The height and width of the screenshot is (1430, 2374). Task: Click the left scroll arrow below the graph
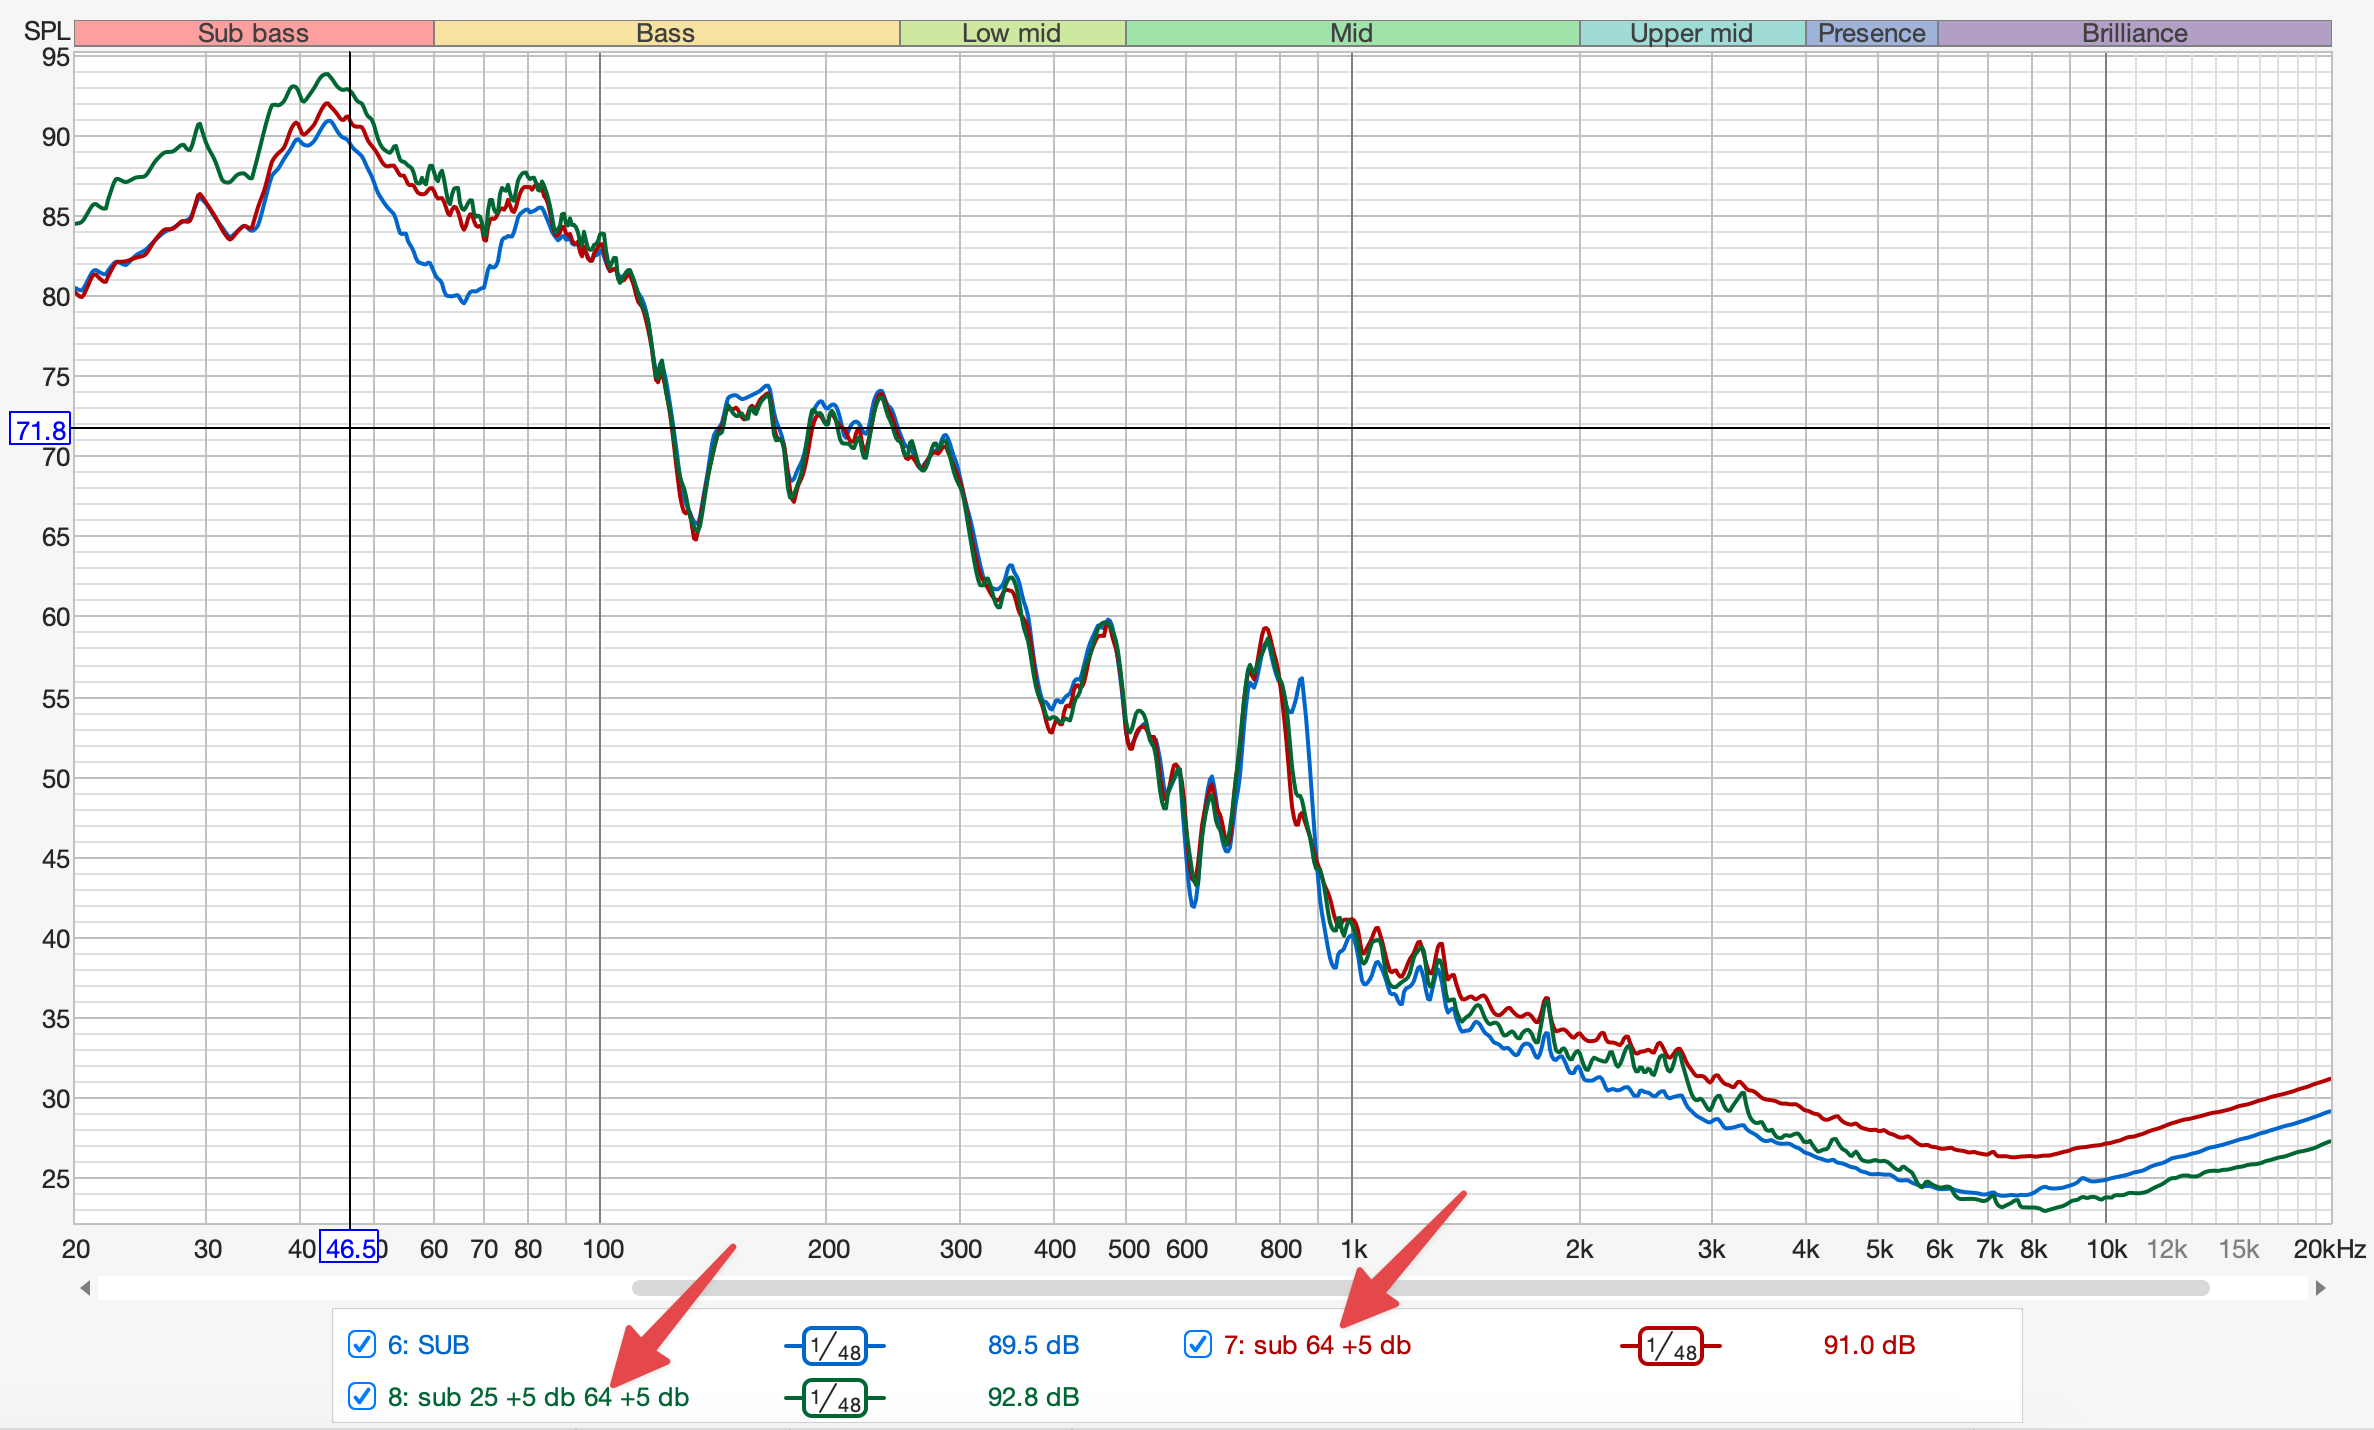pos(86,1288)
